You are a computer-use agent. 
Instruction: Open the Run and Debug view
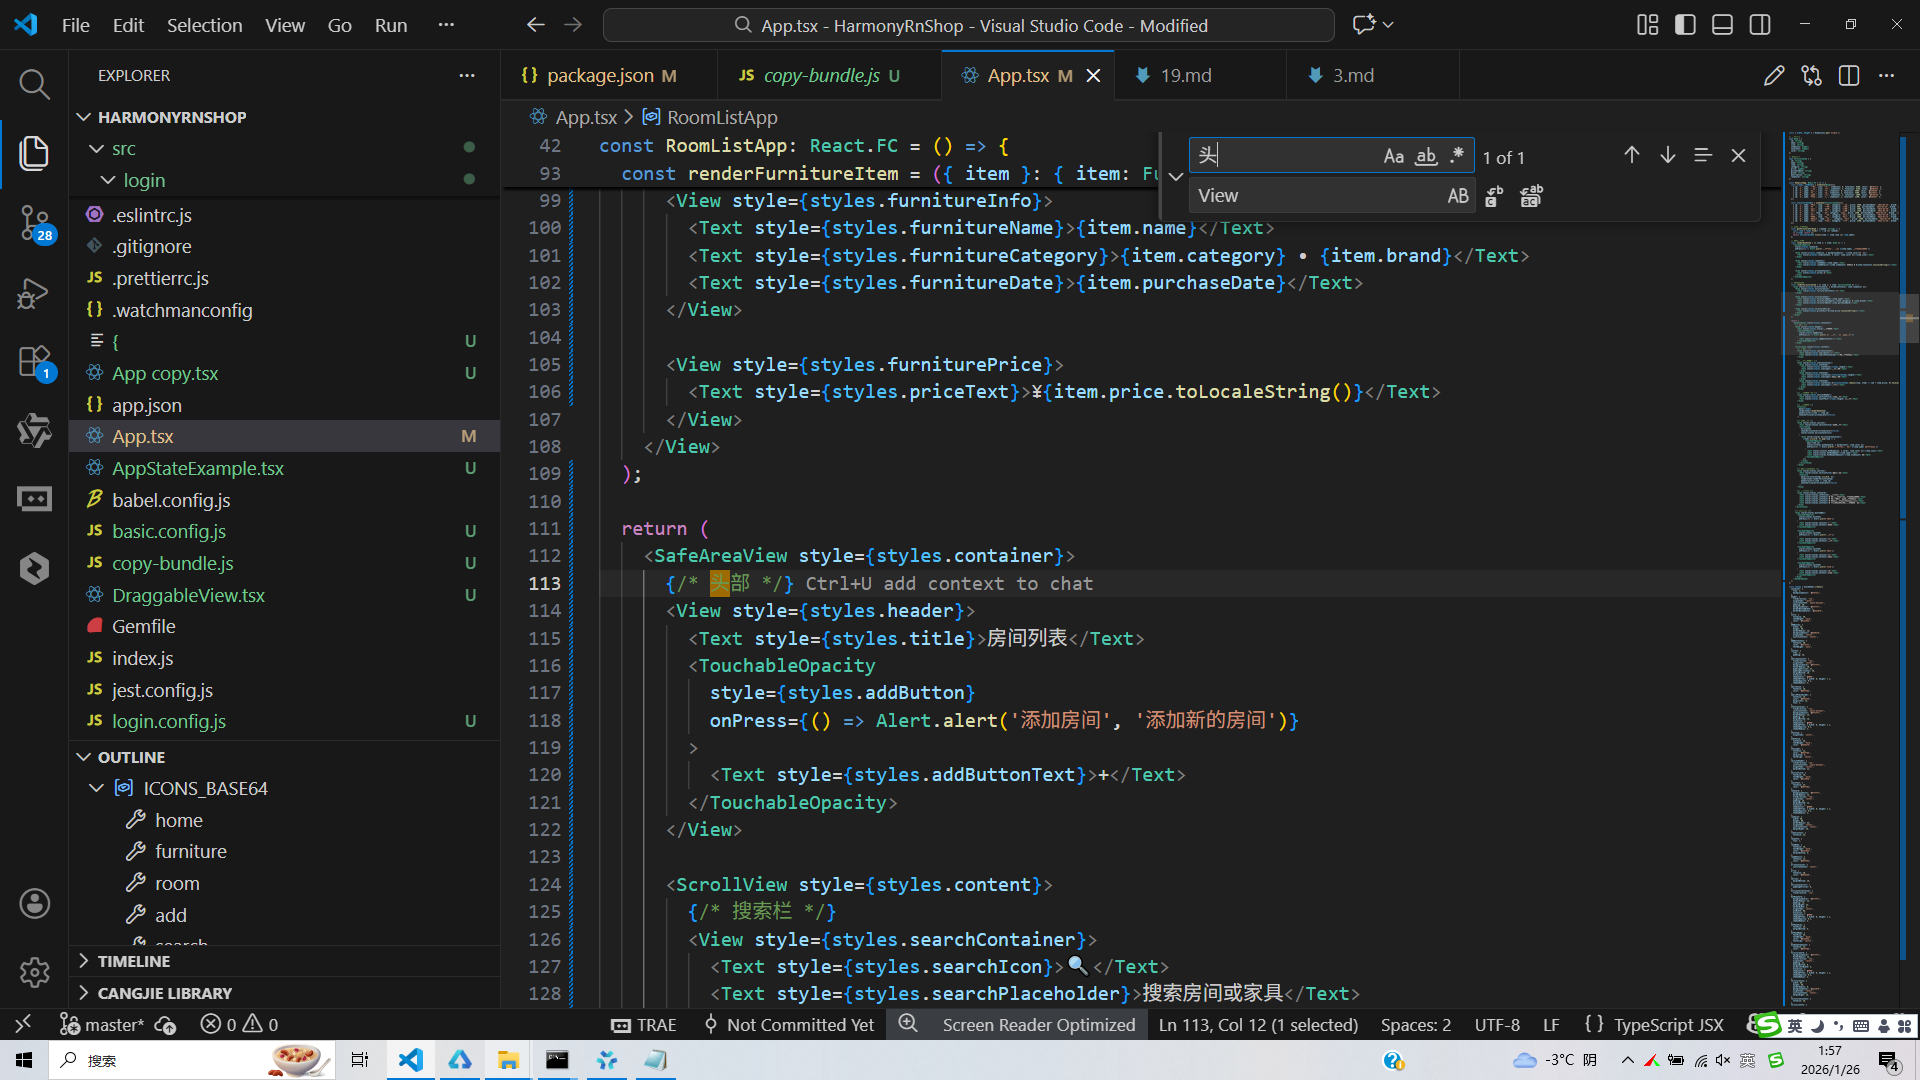[34, 293]
